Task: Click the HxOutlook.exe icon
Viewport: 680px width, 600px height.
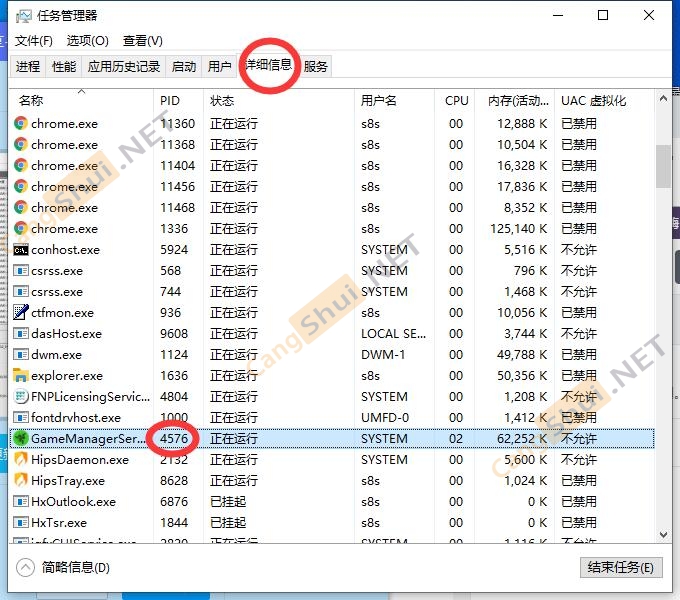Action: [x=21, y=502]
